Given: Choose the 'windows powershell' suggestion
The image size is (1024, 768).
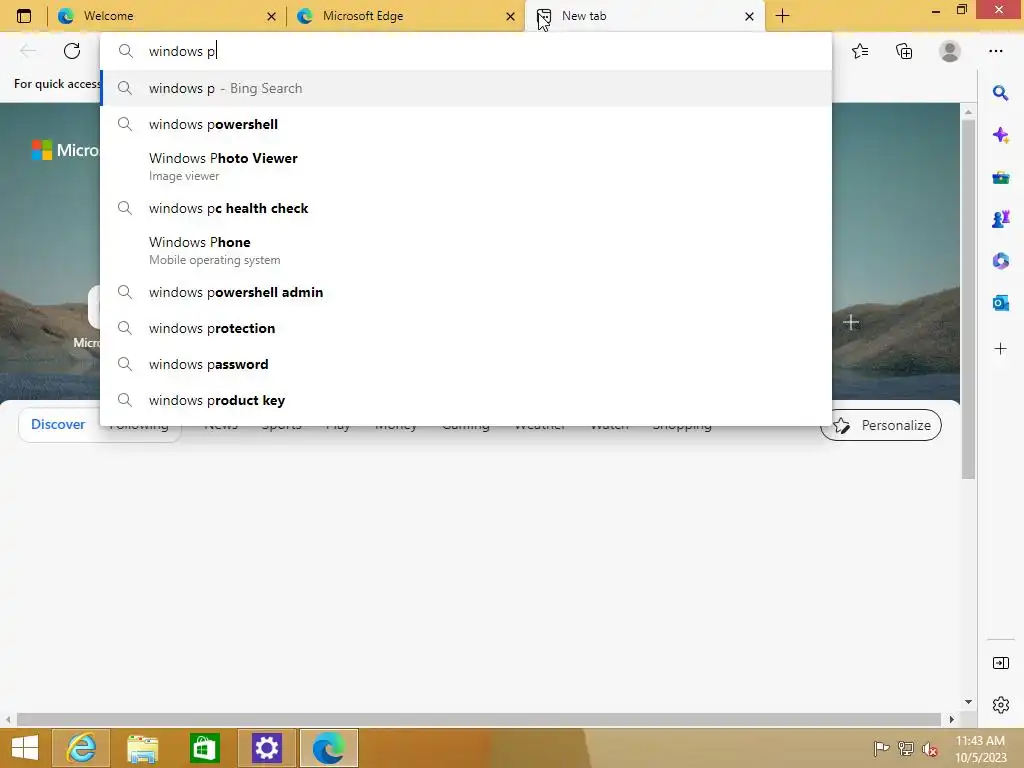Looking at the screenshot, I should (466, 124).
